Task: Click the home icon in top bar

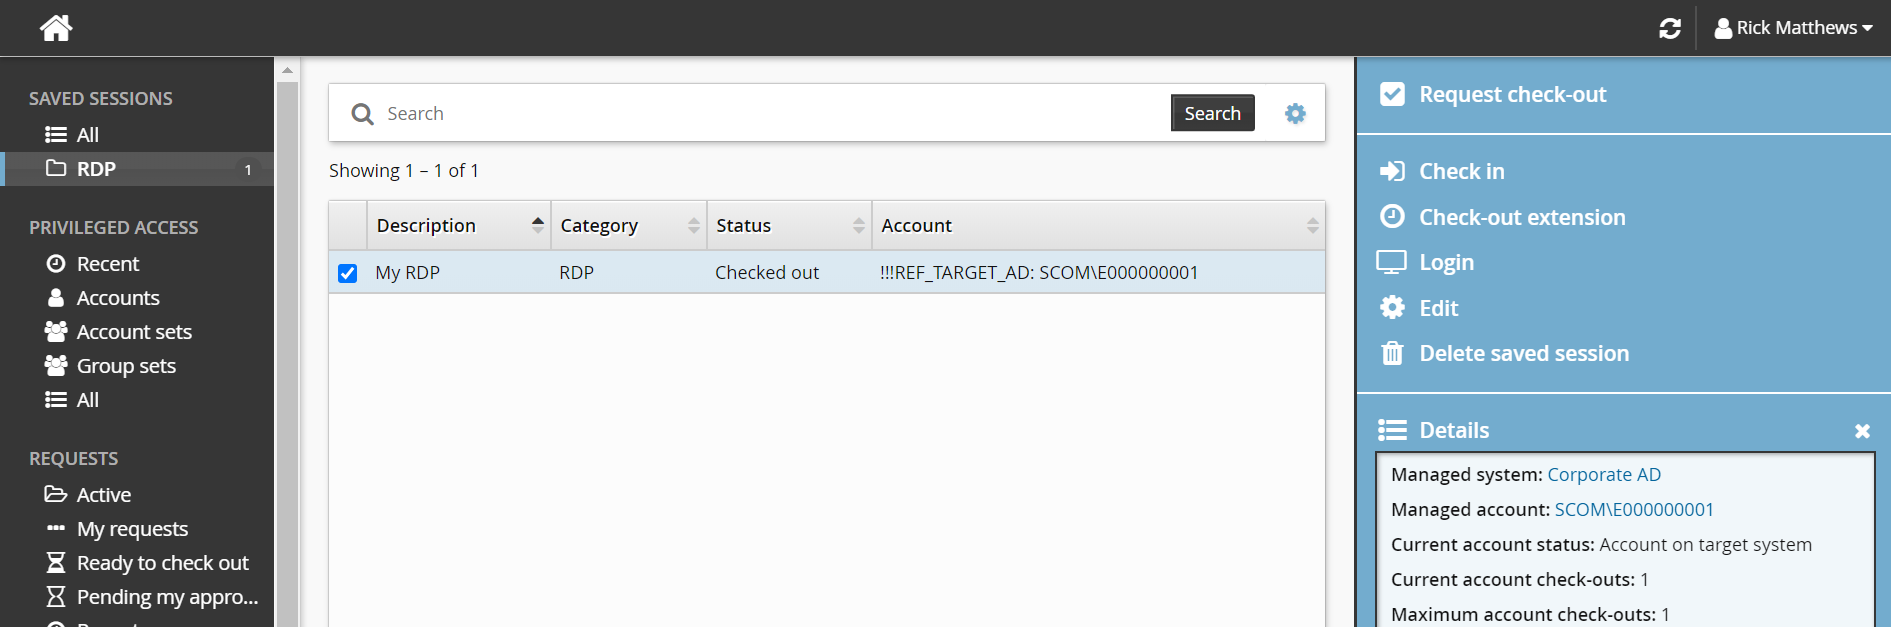Action: (x=56, y=28)
